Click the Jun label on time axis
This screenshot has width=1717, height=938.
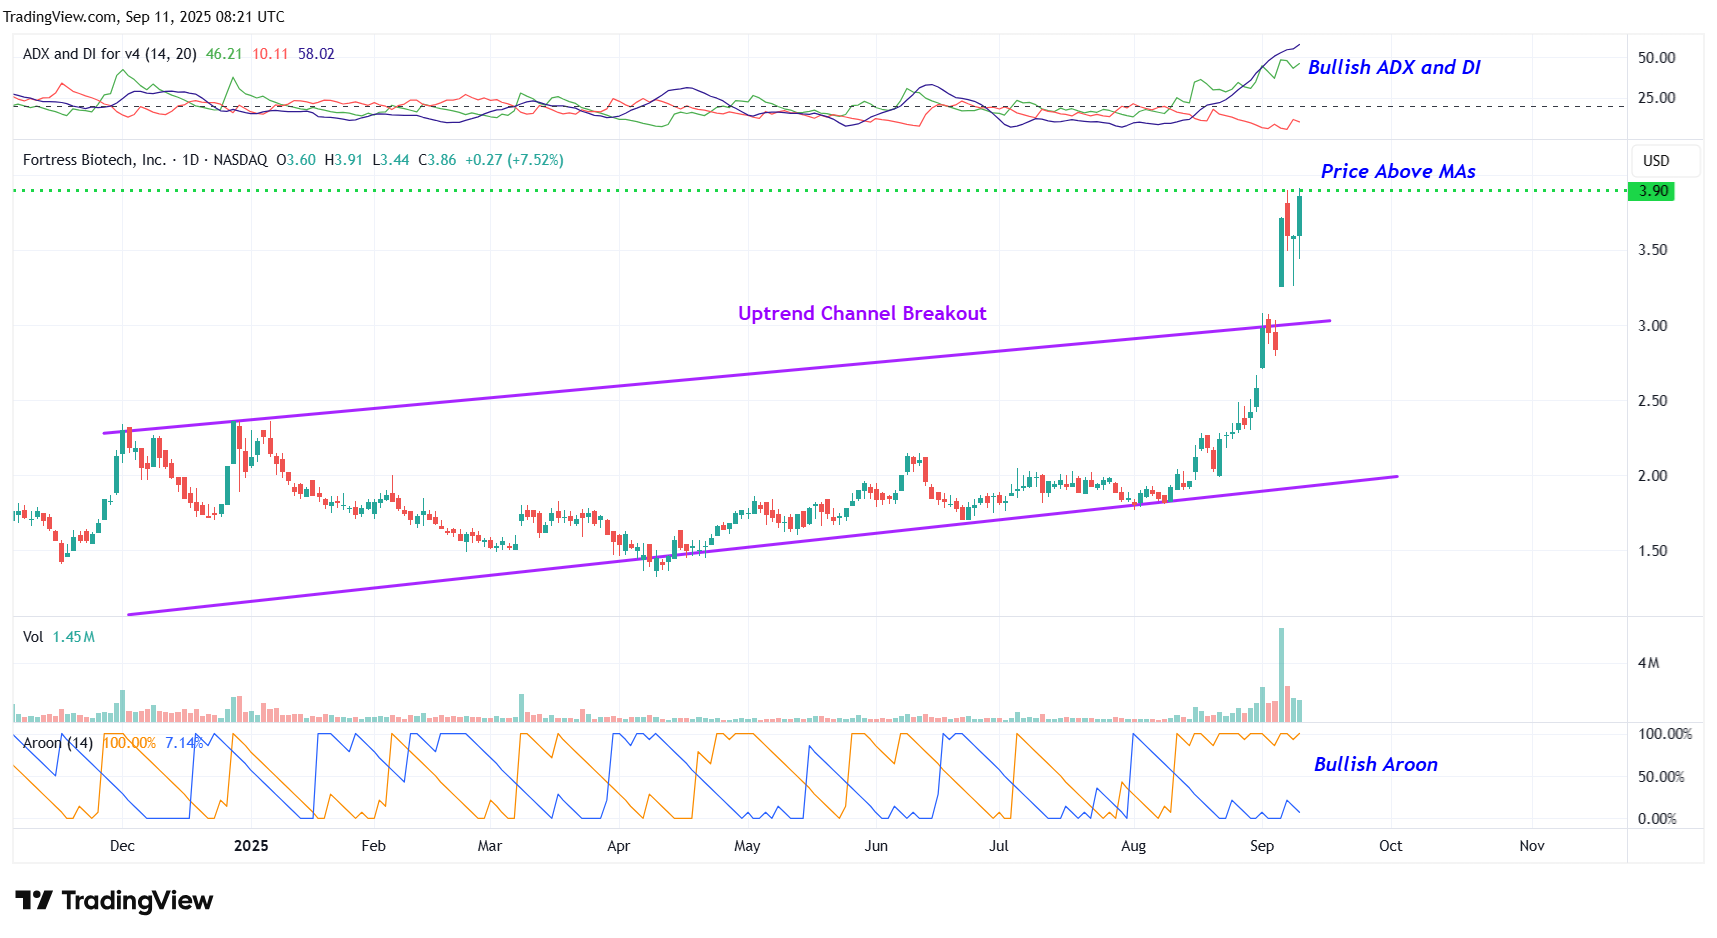point(876,846)
